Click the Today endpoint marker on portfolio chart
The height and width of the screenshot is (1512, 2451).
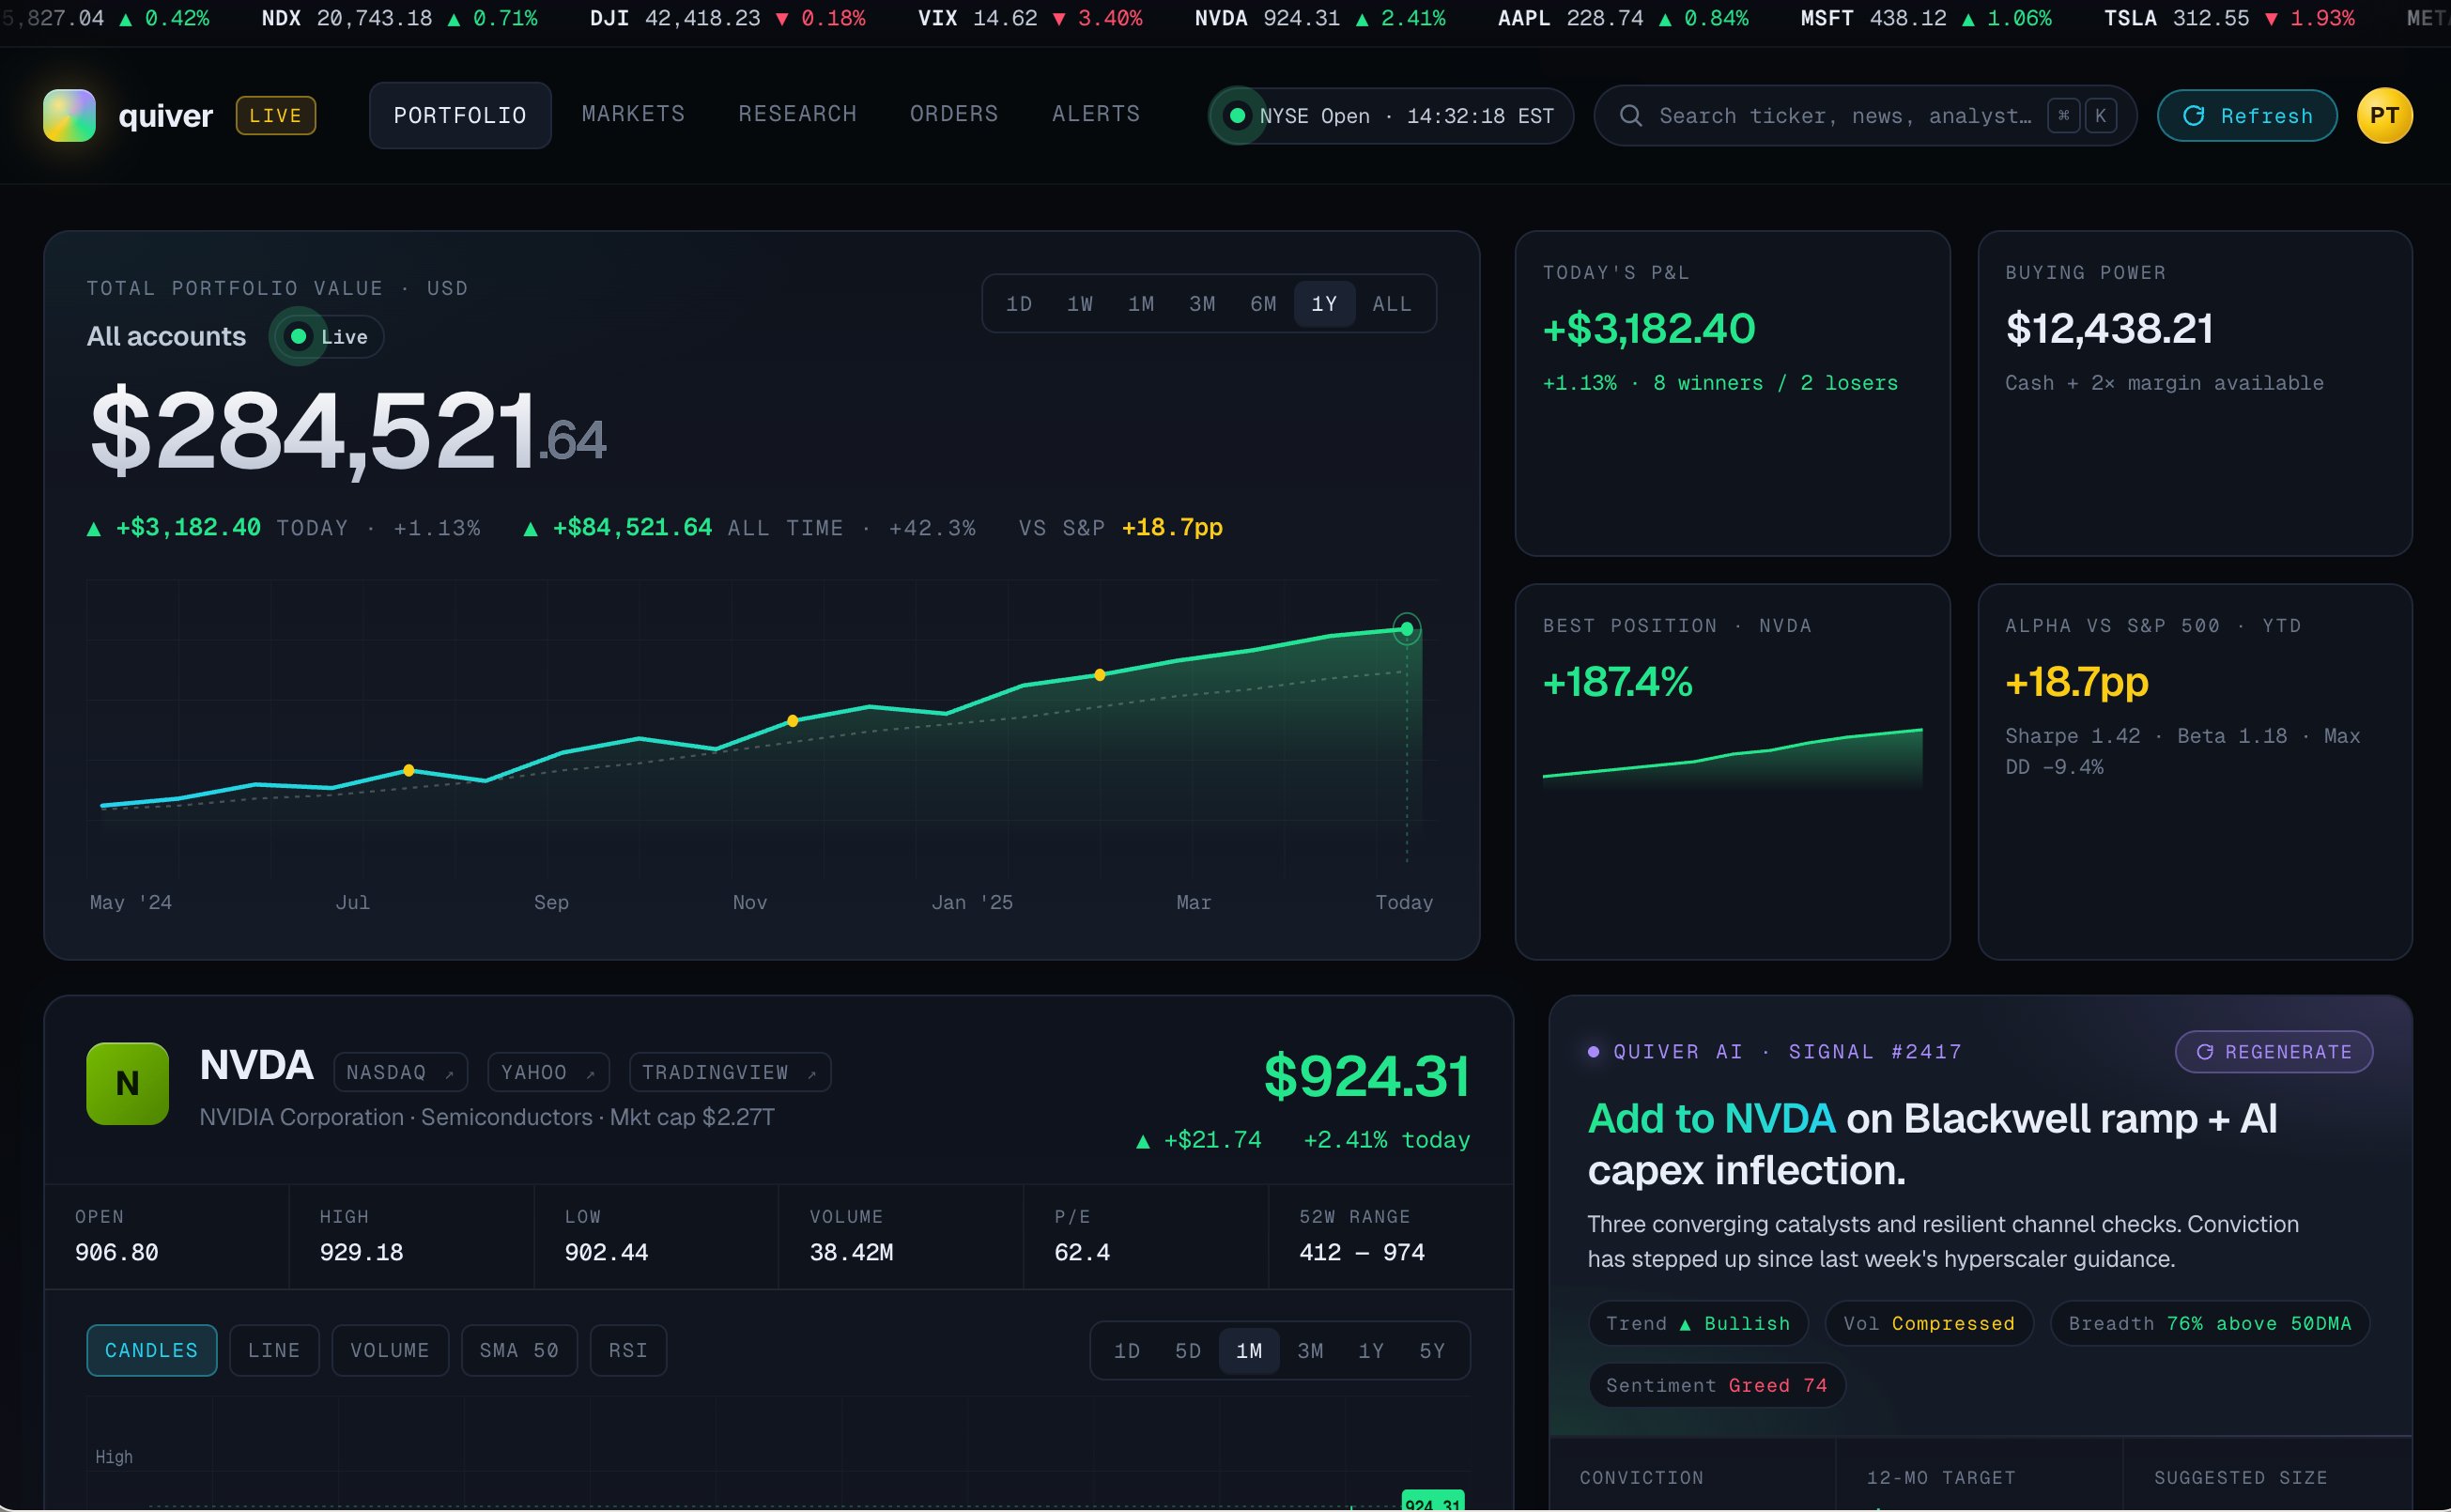click(1407, 629)
